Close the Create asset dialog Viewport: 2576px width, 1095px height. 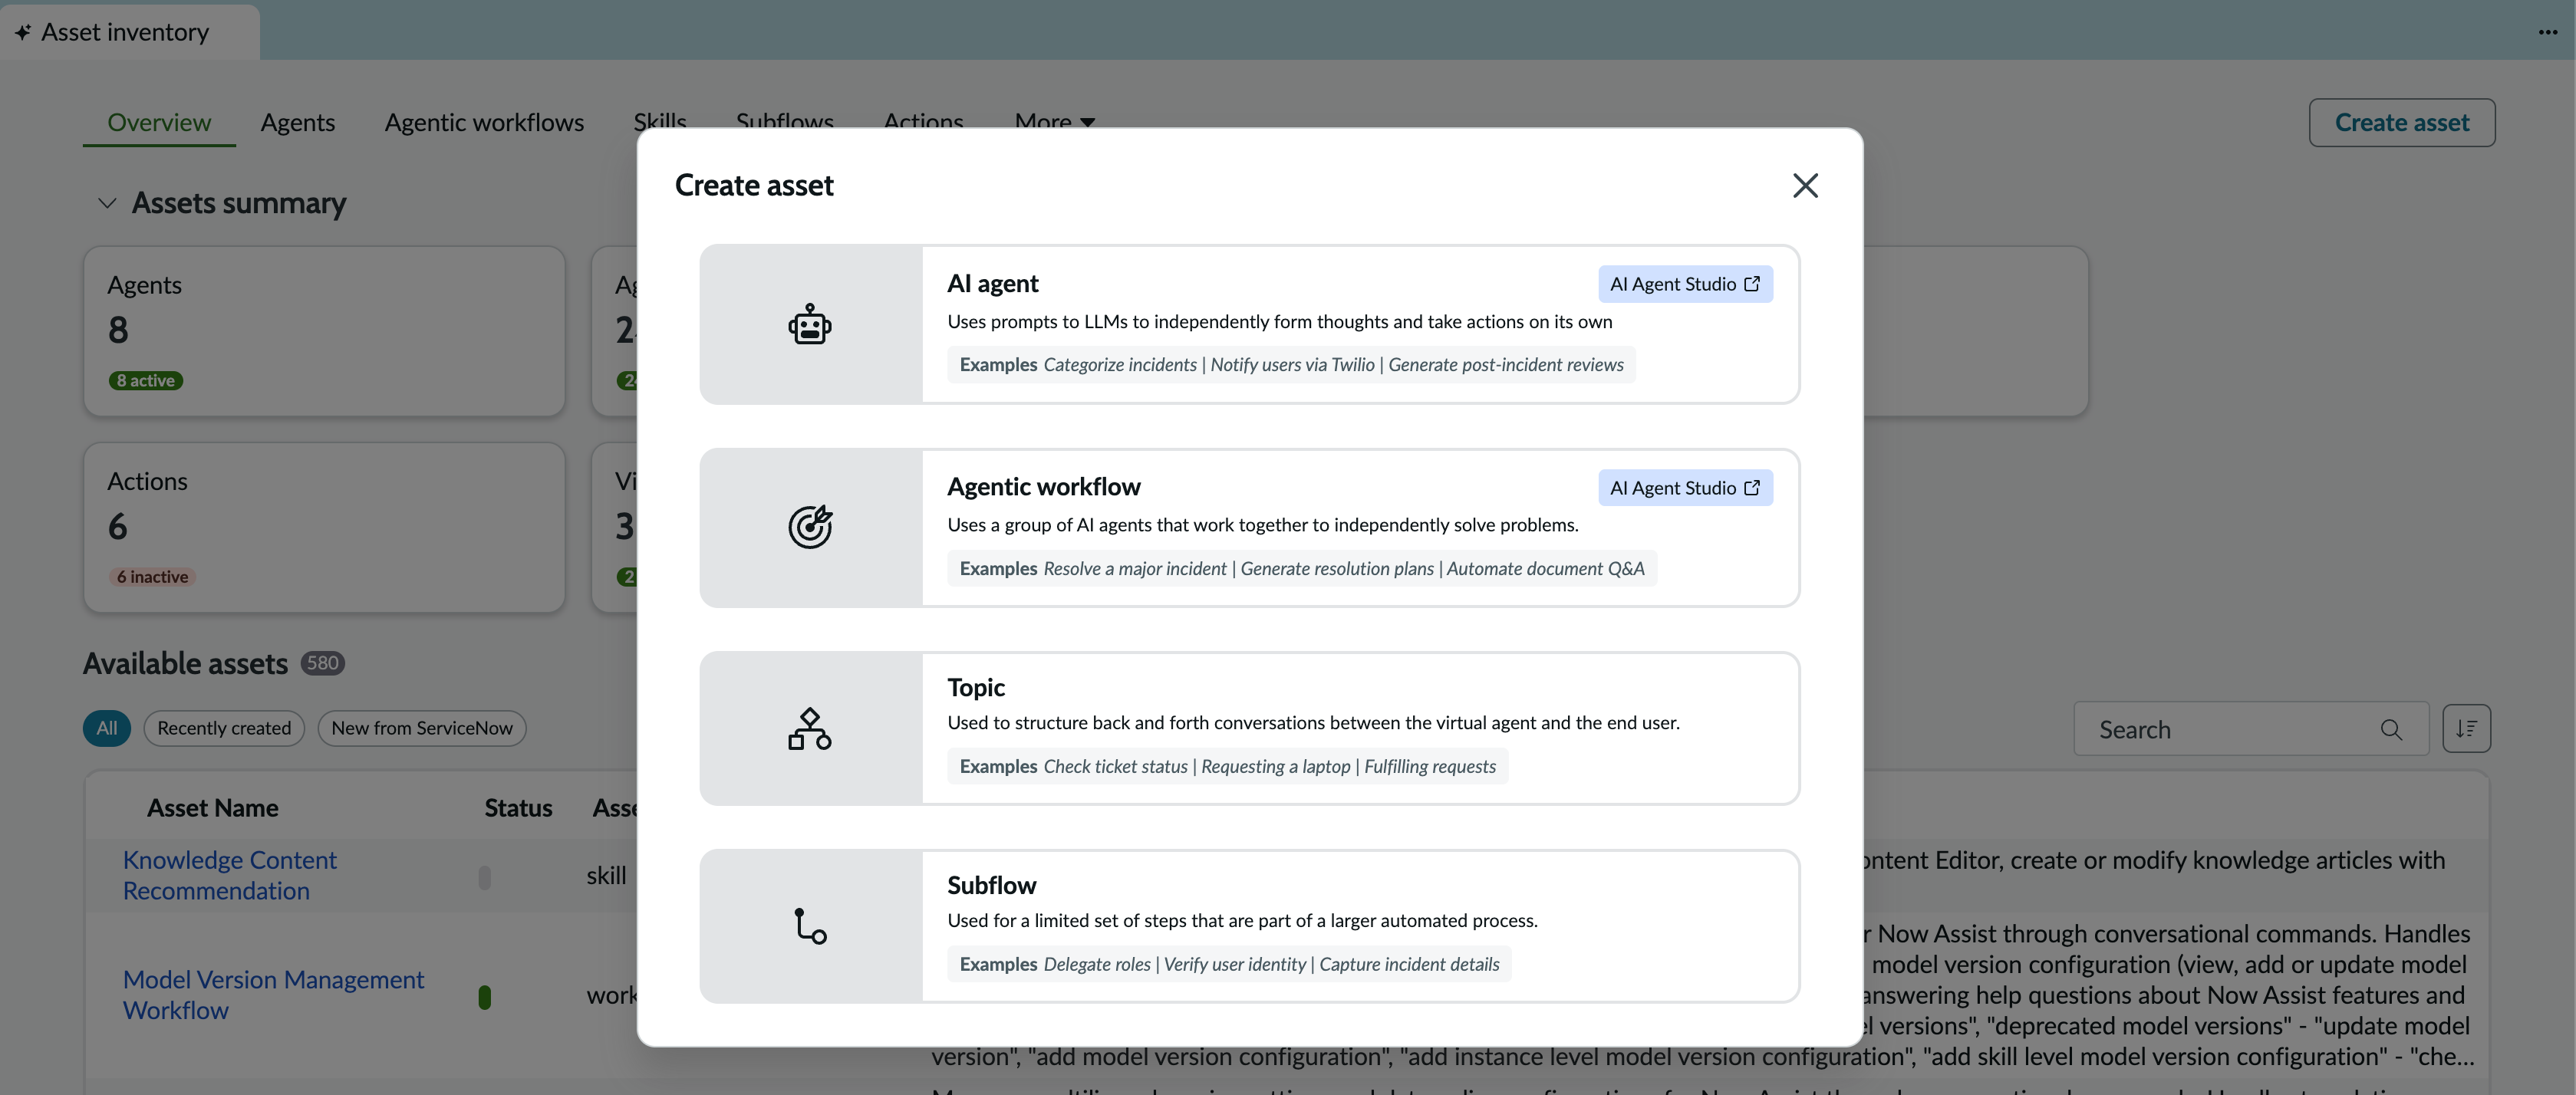[x=1805, y=185]
